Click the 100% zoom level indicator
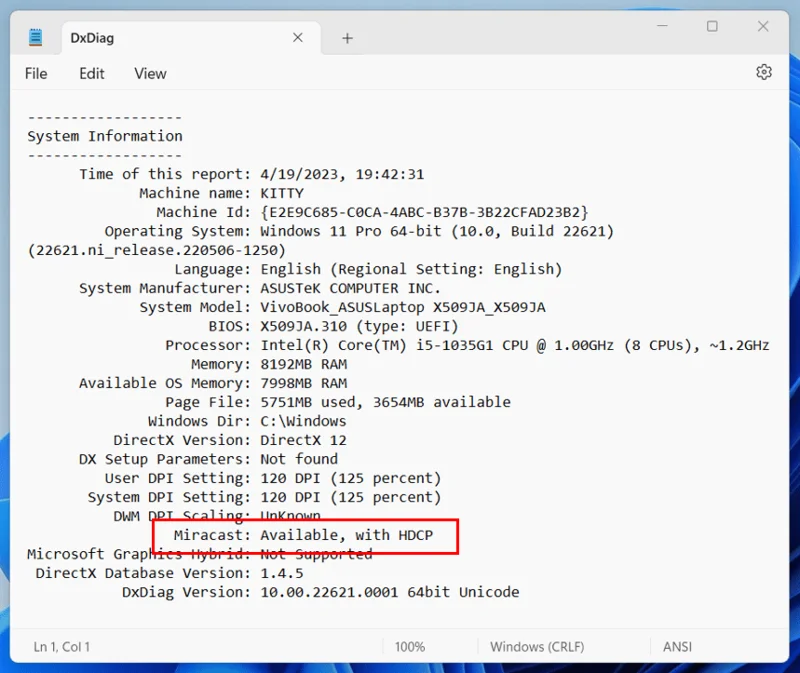This screenshot has height=673, width=800. point(410,647)
